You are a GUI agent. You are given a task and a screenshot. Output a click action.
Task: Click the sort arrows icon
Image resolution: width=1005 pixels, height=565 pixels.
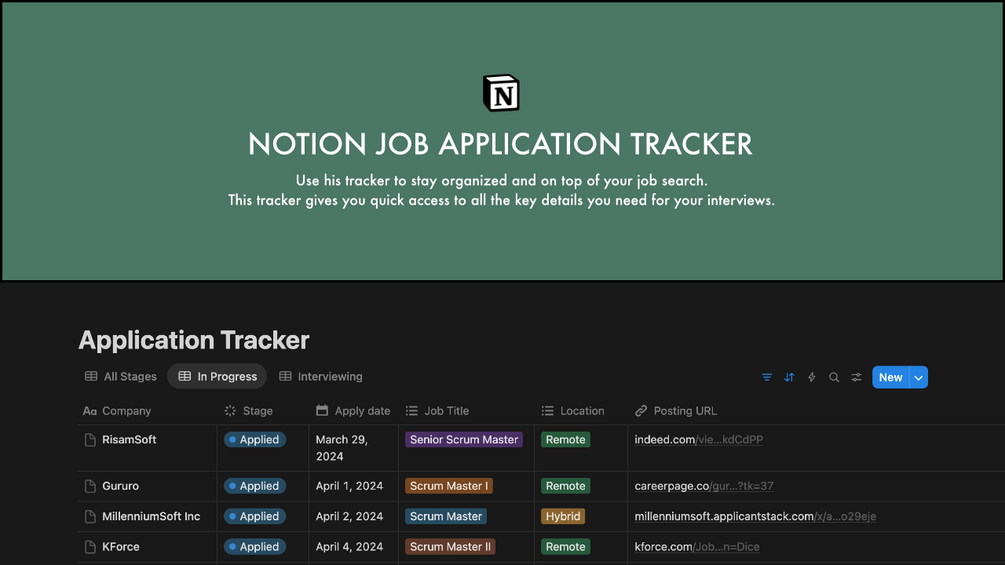click(789, 377)
